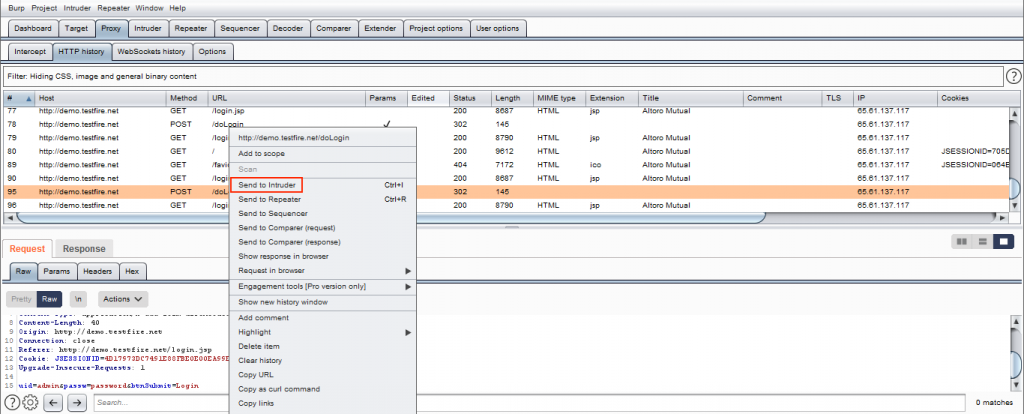Switch to stacked horizontal layout icon
Image resolution: width=1024 pixels, height=414 pixels.
982,241
